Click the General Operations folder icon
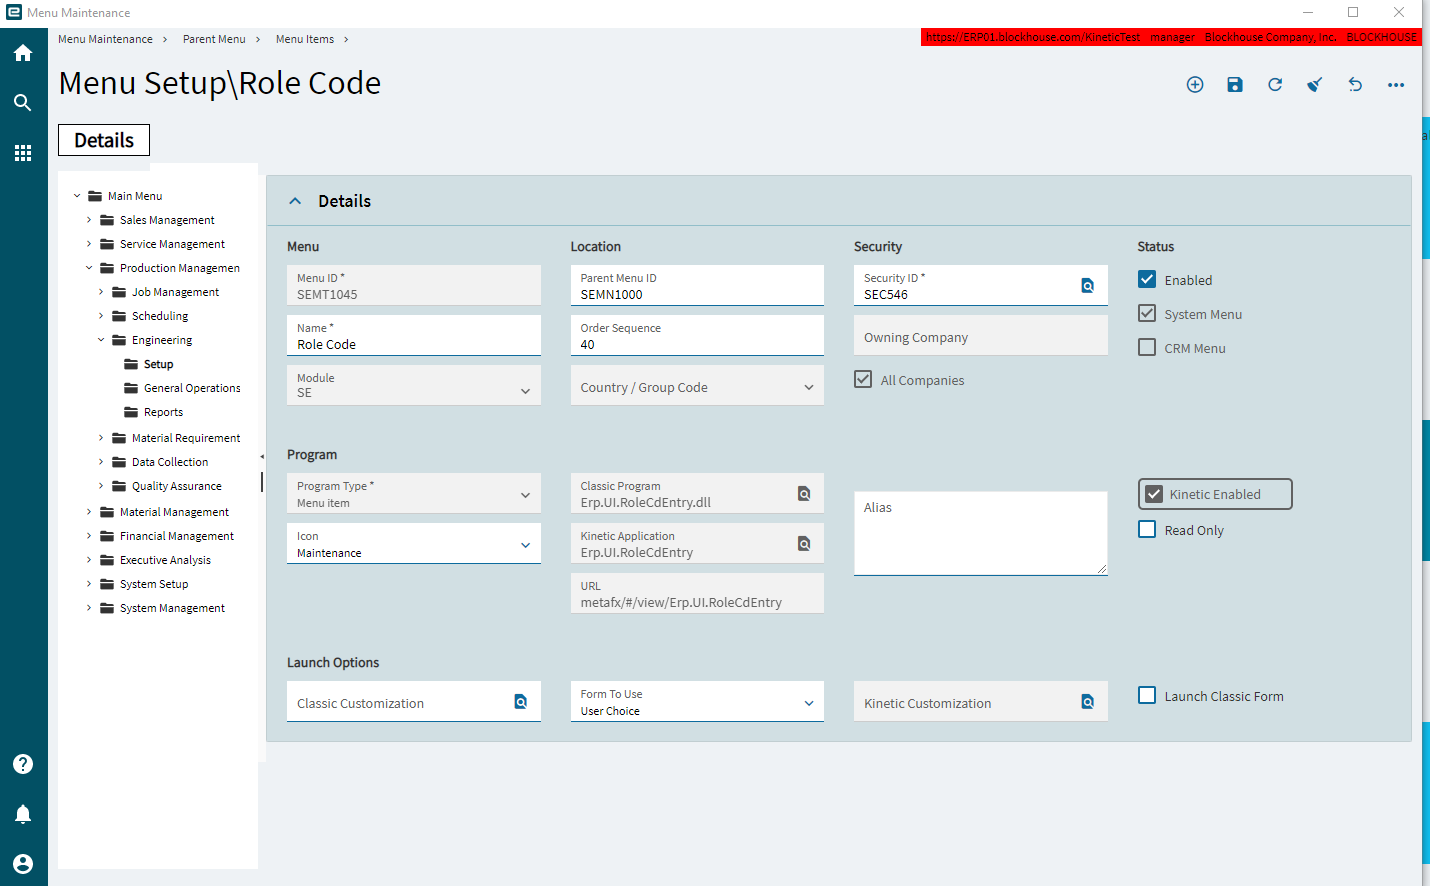 point(131,388)
